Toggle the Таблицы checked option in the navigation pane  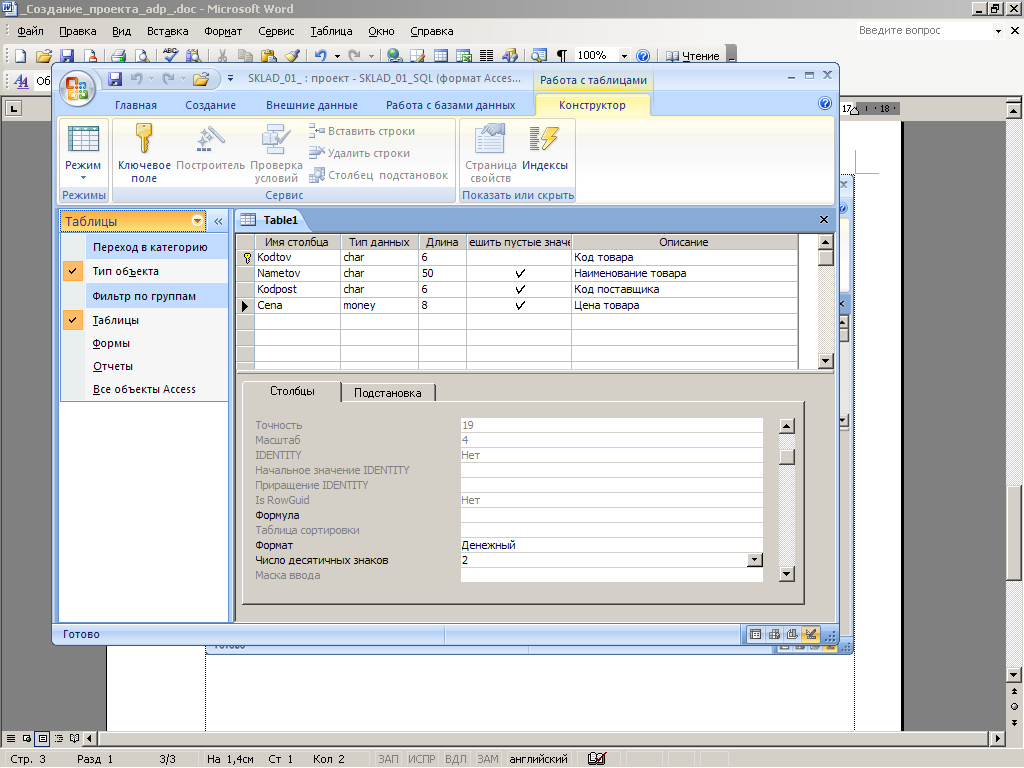pos(72,320)
